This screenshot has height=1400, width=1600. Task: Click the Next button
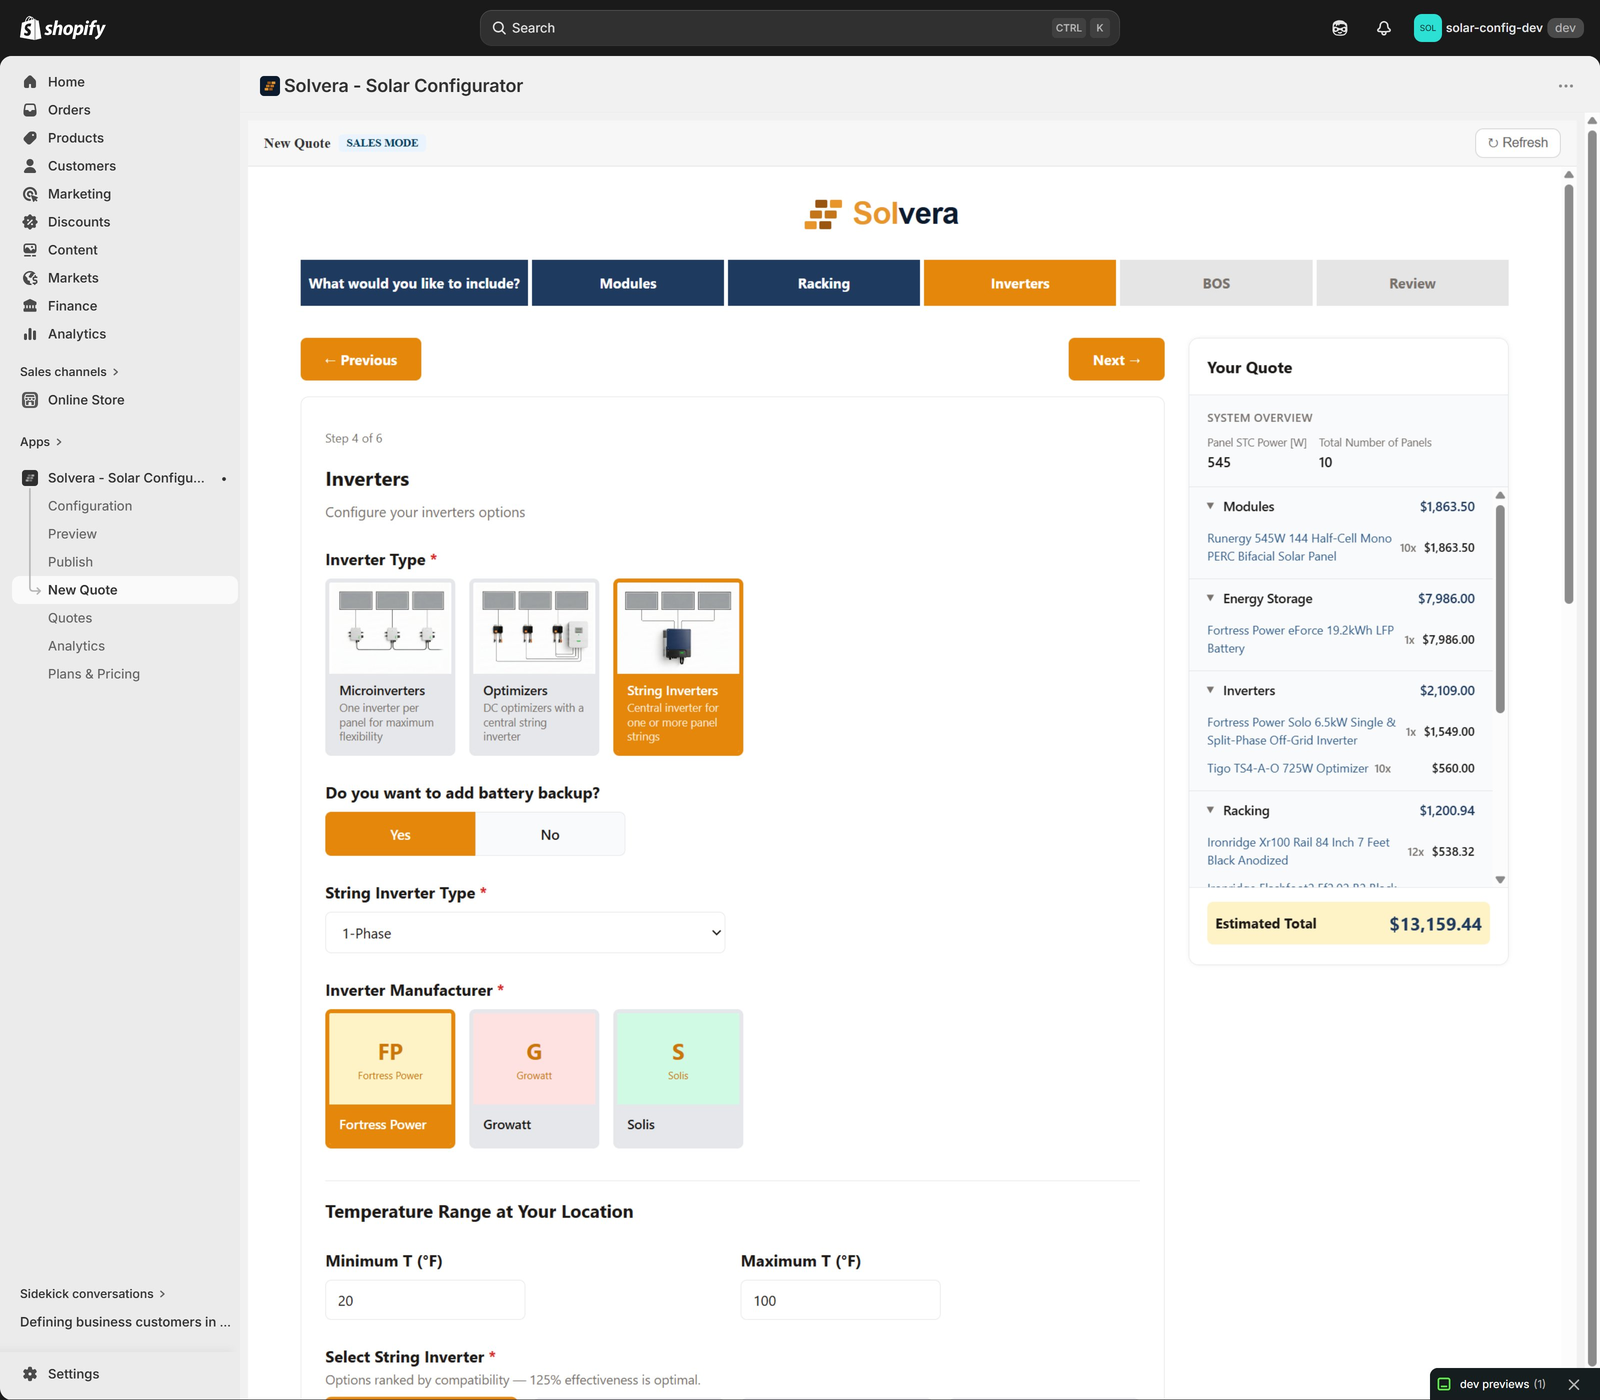coord(1116,359)
